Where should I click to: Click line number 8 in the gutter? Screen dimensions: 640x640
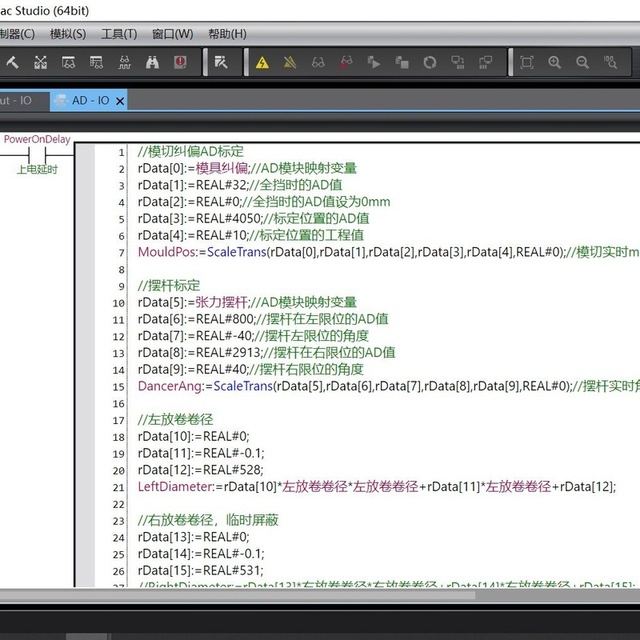pos(121,269)
